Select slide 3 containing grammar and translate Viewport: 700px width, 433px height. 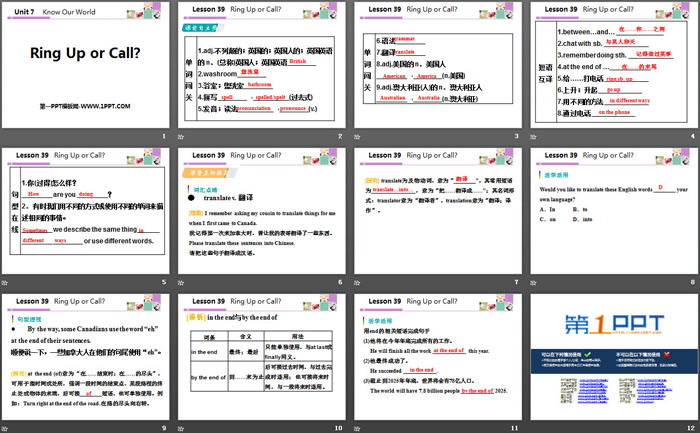436,65
